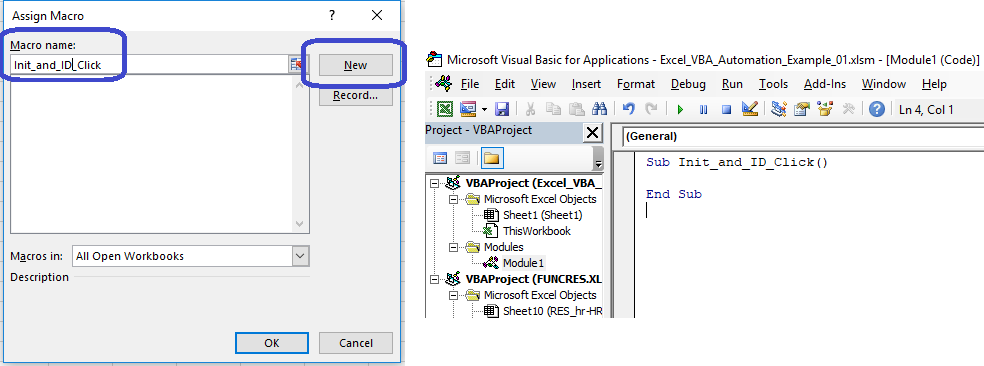The height and width of the screenshot is (366, 984).
Task: Click the Undo arrow icon
Action: (628, 109)
